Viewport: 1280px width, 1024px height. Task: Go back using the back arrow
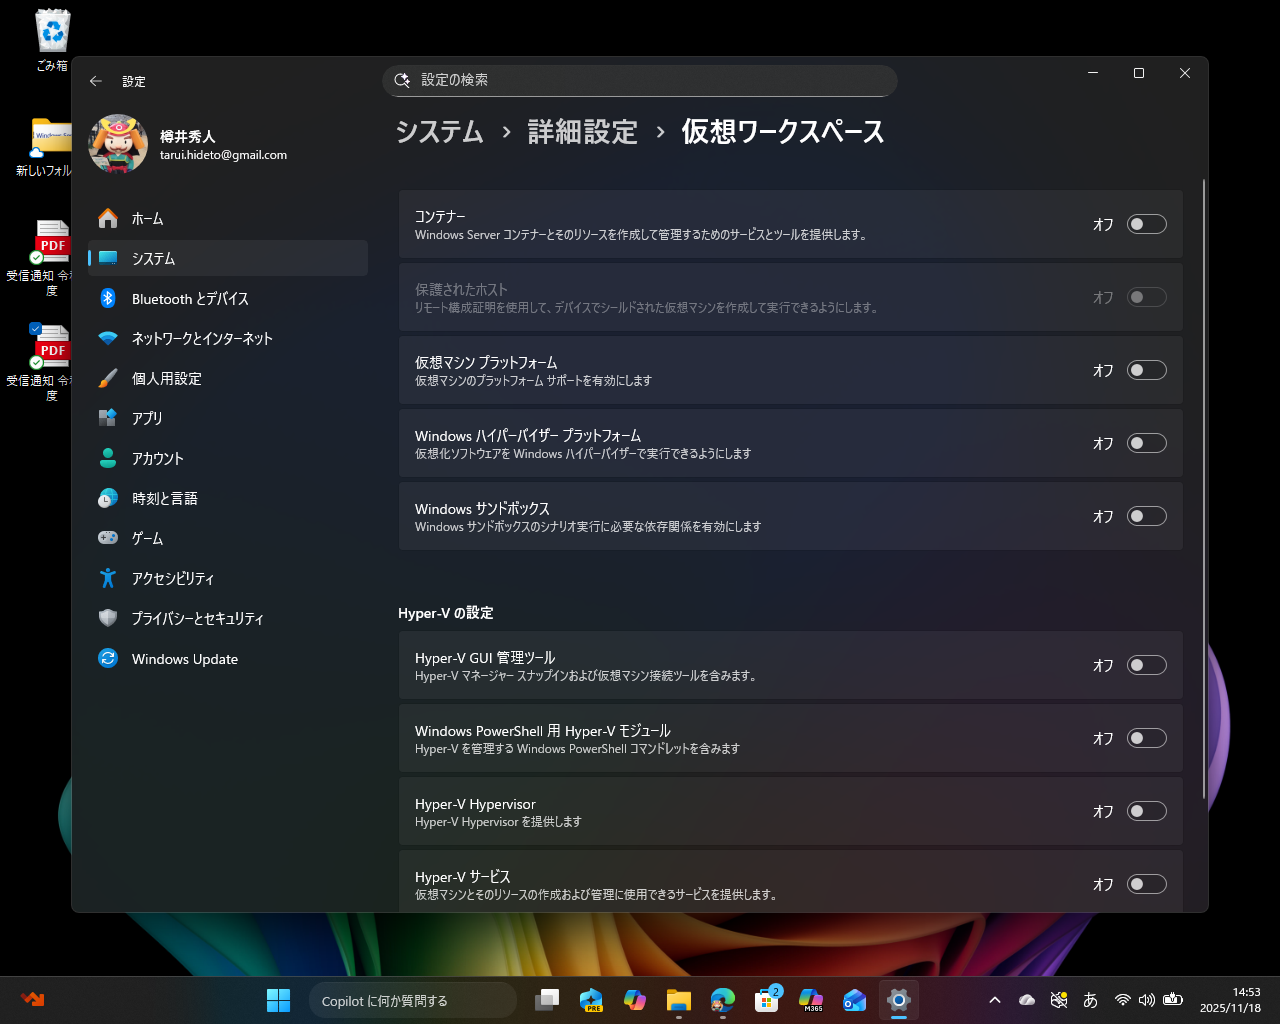pyautogui.click(x=96, y=81)
